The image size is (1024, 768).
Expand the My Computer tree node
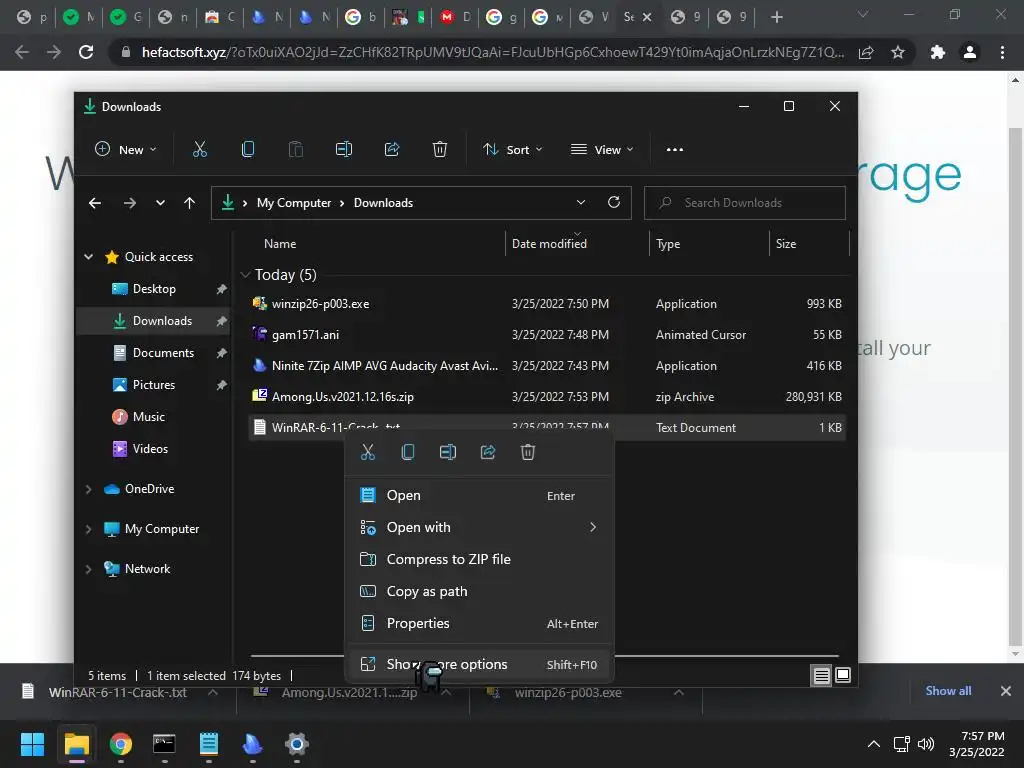tap(89, 529)
